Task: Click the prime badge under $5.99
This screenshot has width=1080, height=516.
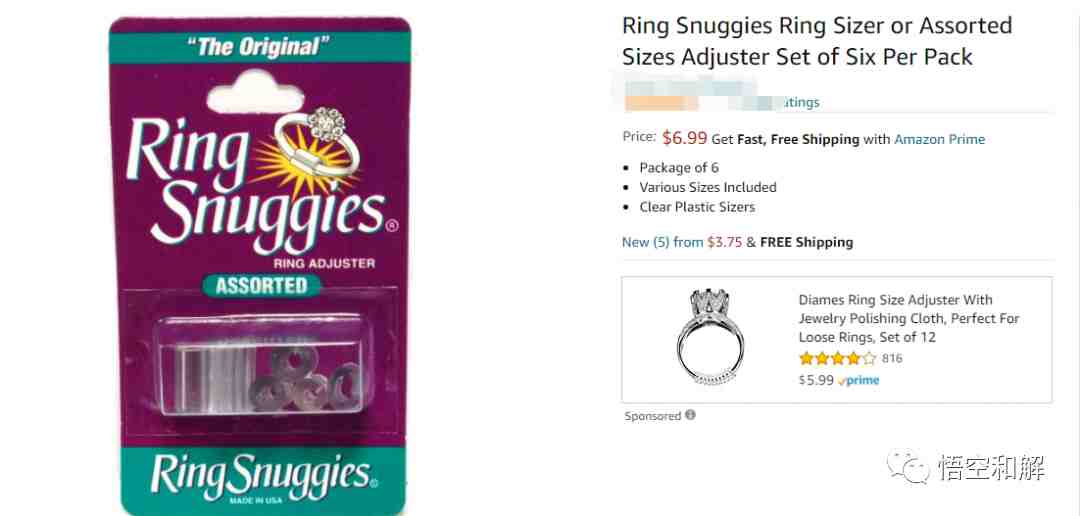Action: point(859,380)
